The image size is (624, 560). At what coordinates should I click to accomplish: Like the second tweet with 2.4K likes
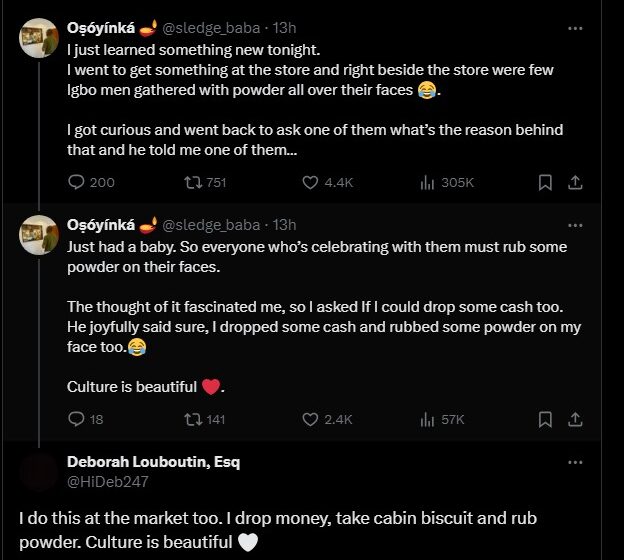310,420
